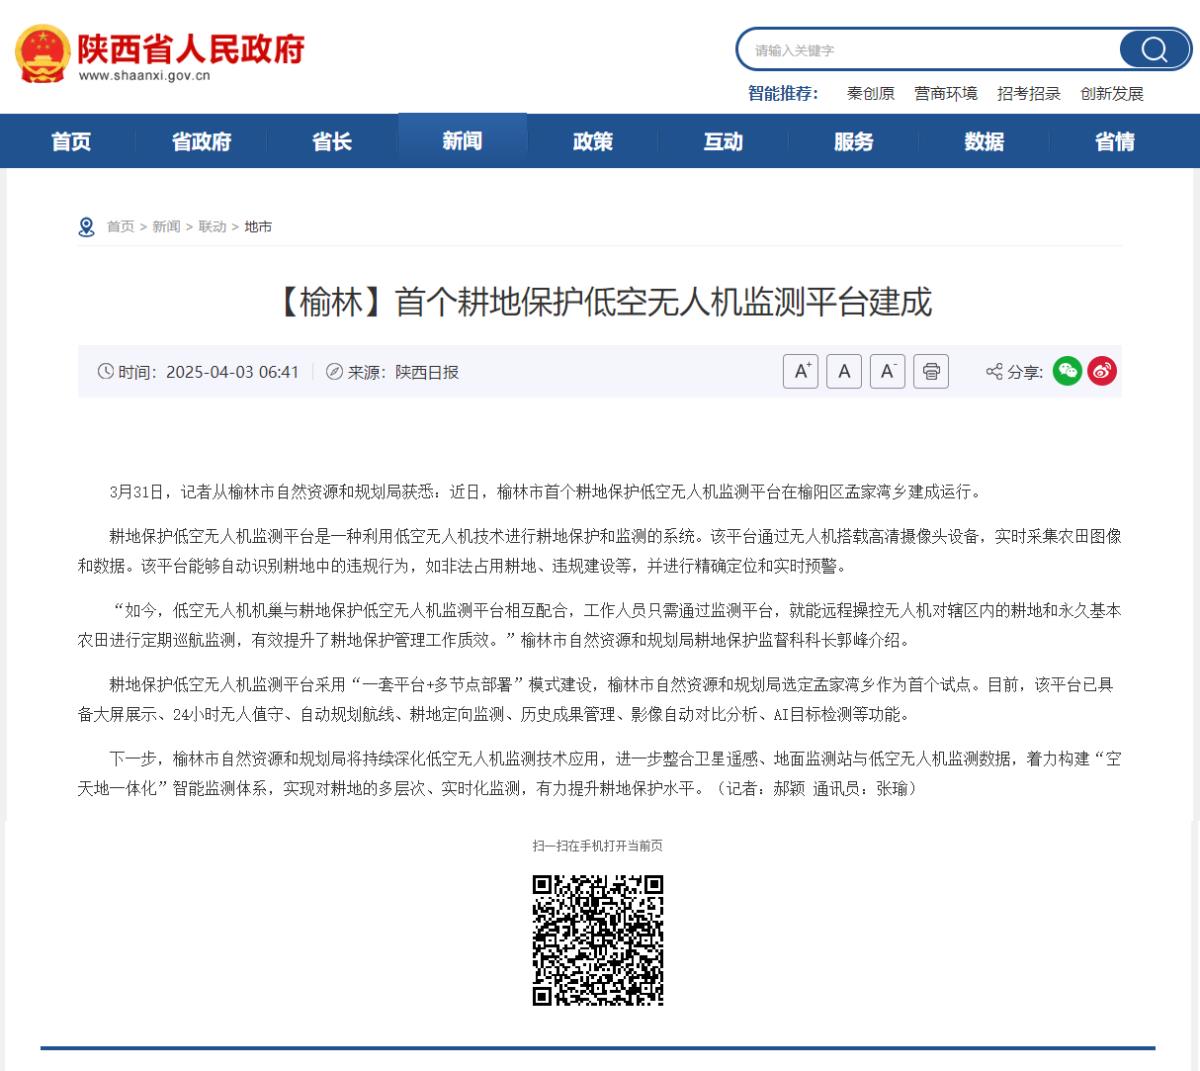1200x1071 pixels.
Task: Select the default font size A icon
Action: point(843,371)
